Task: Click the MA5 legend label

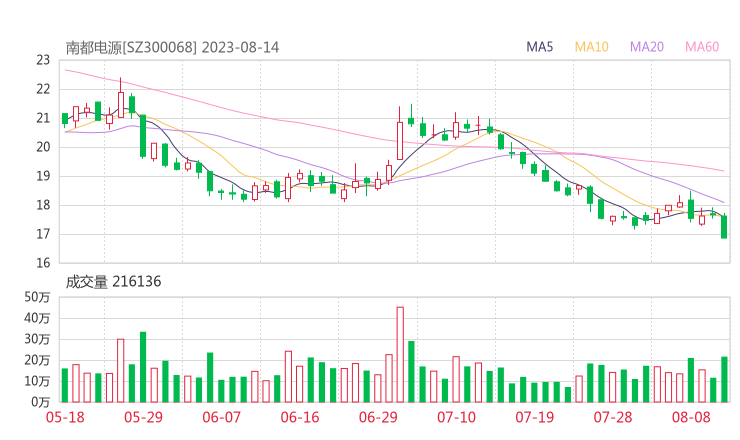Action: click(x=539, y=47)
